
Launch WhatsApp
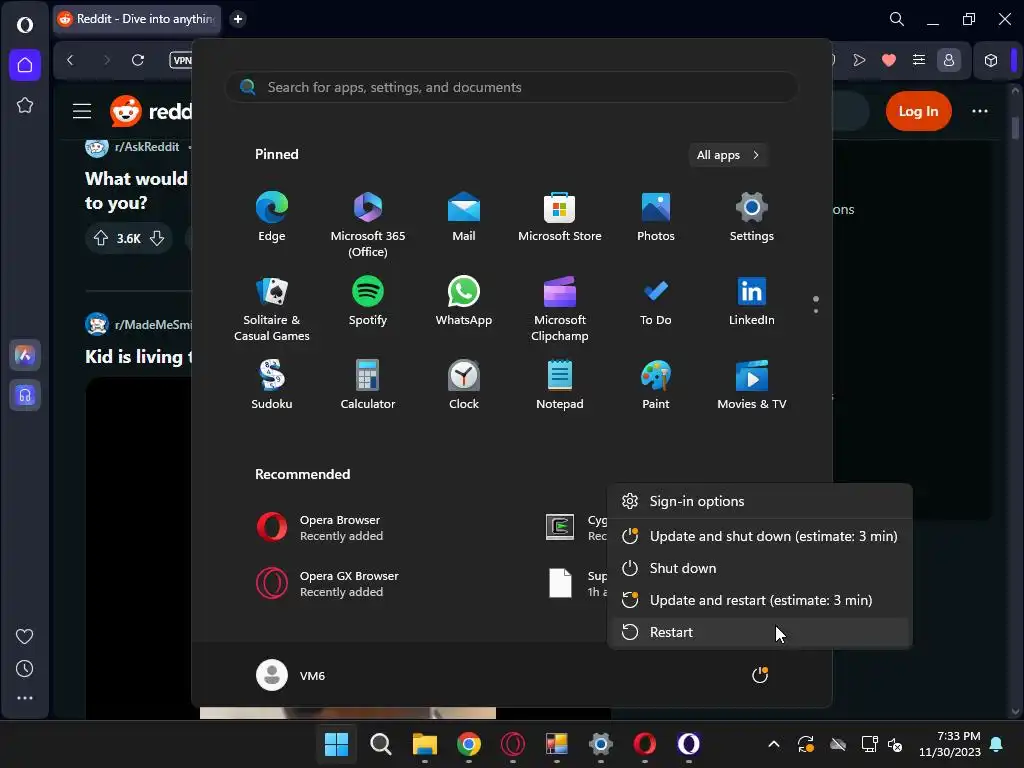tap(464, 302)
